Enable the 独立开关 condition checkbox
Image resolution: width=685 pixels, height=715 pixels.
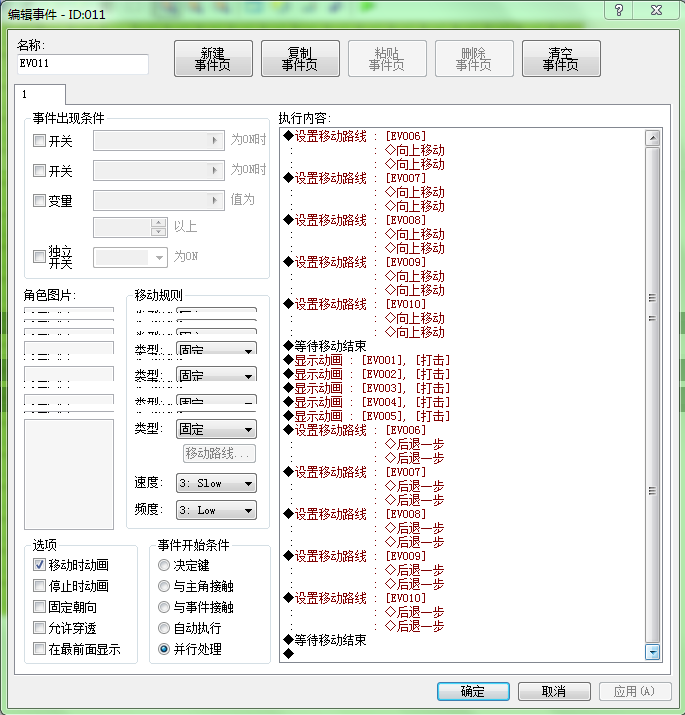click(40, 256)
